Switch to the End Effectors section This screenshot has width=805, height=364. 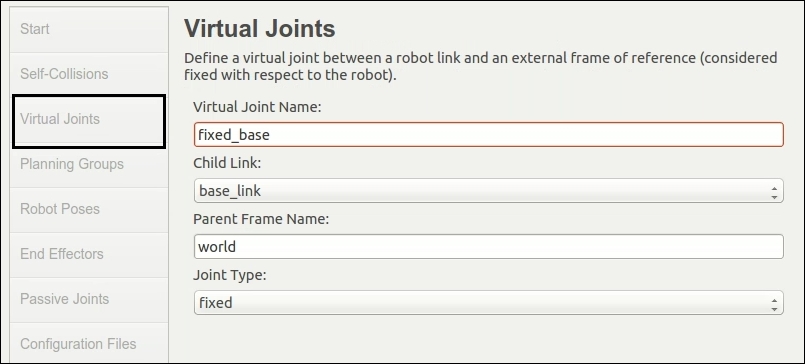click(89, 255)
